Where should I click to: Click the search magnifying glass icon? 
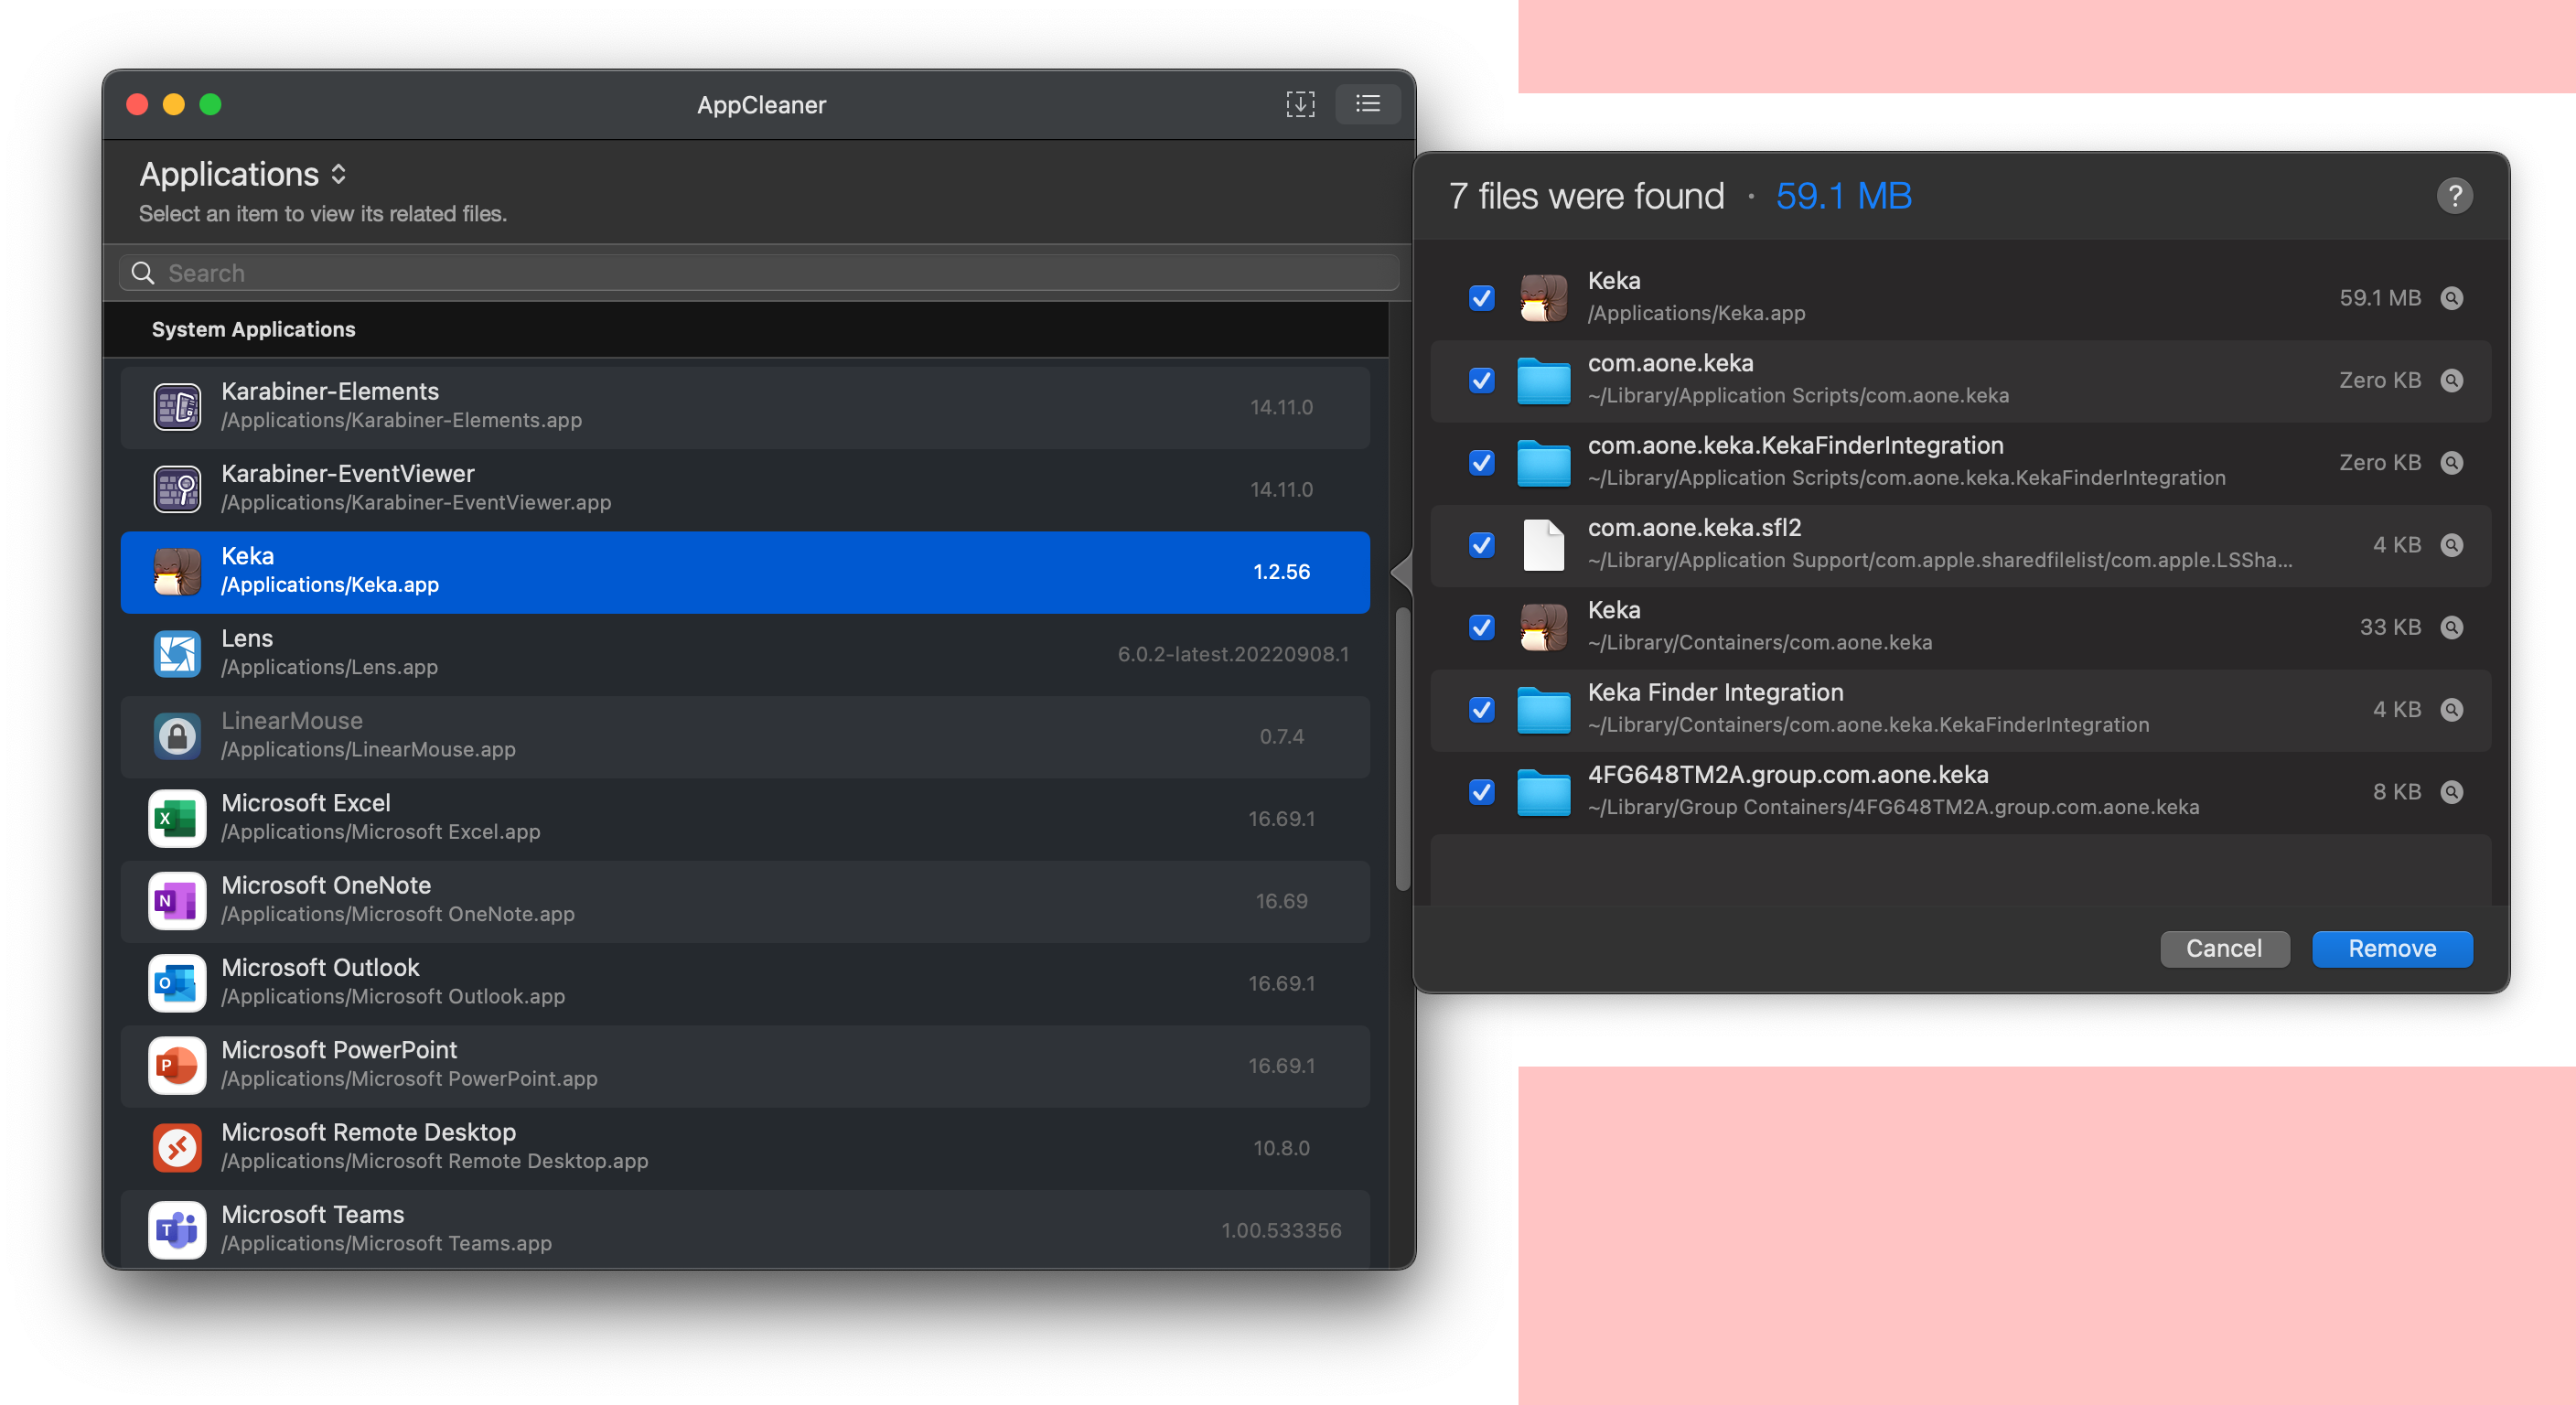click(x=143, y=273)
